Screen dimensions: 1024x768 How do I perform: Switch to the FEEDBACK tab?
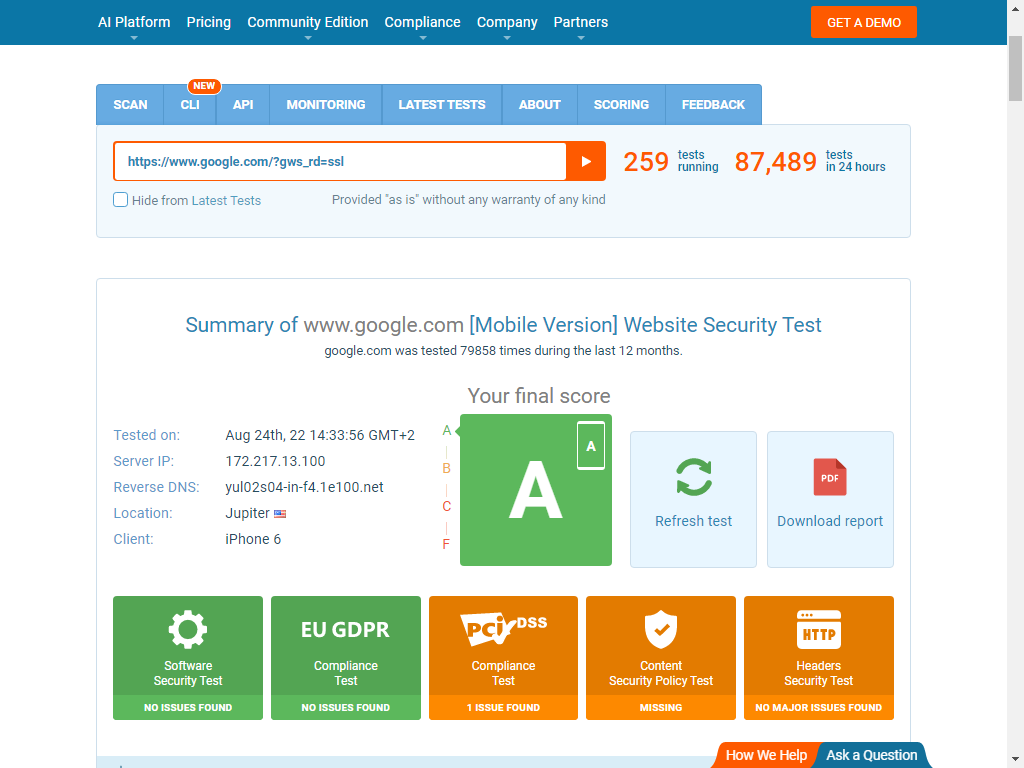tap(713, 104)
